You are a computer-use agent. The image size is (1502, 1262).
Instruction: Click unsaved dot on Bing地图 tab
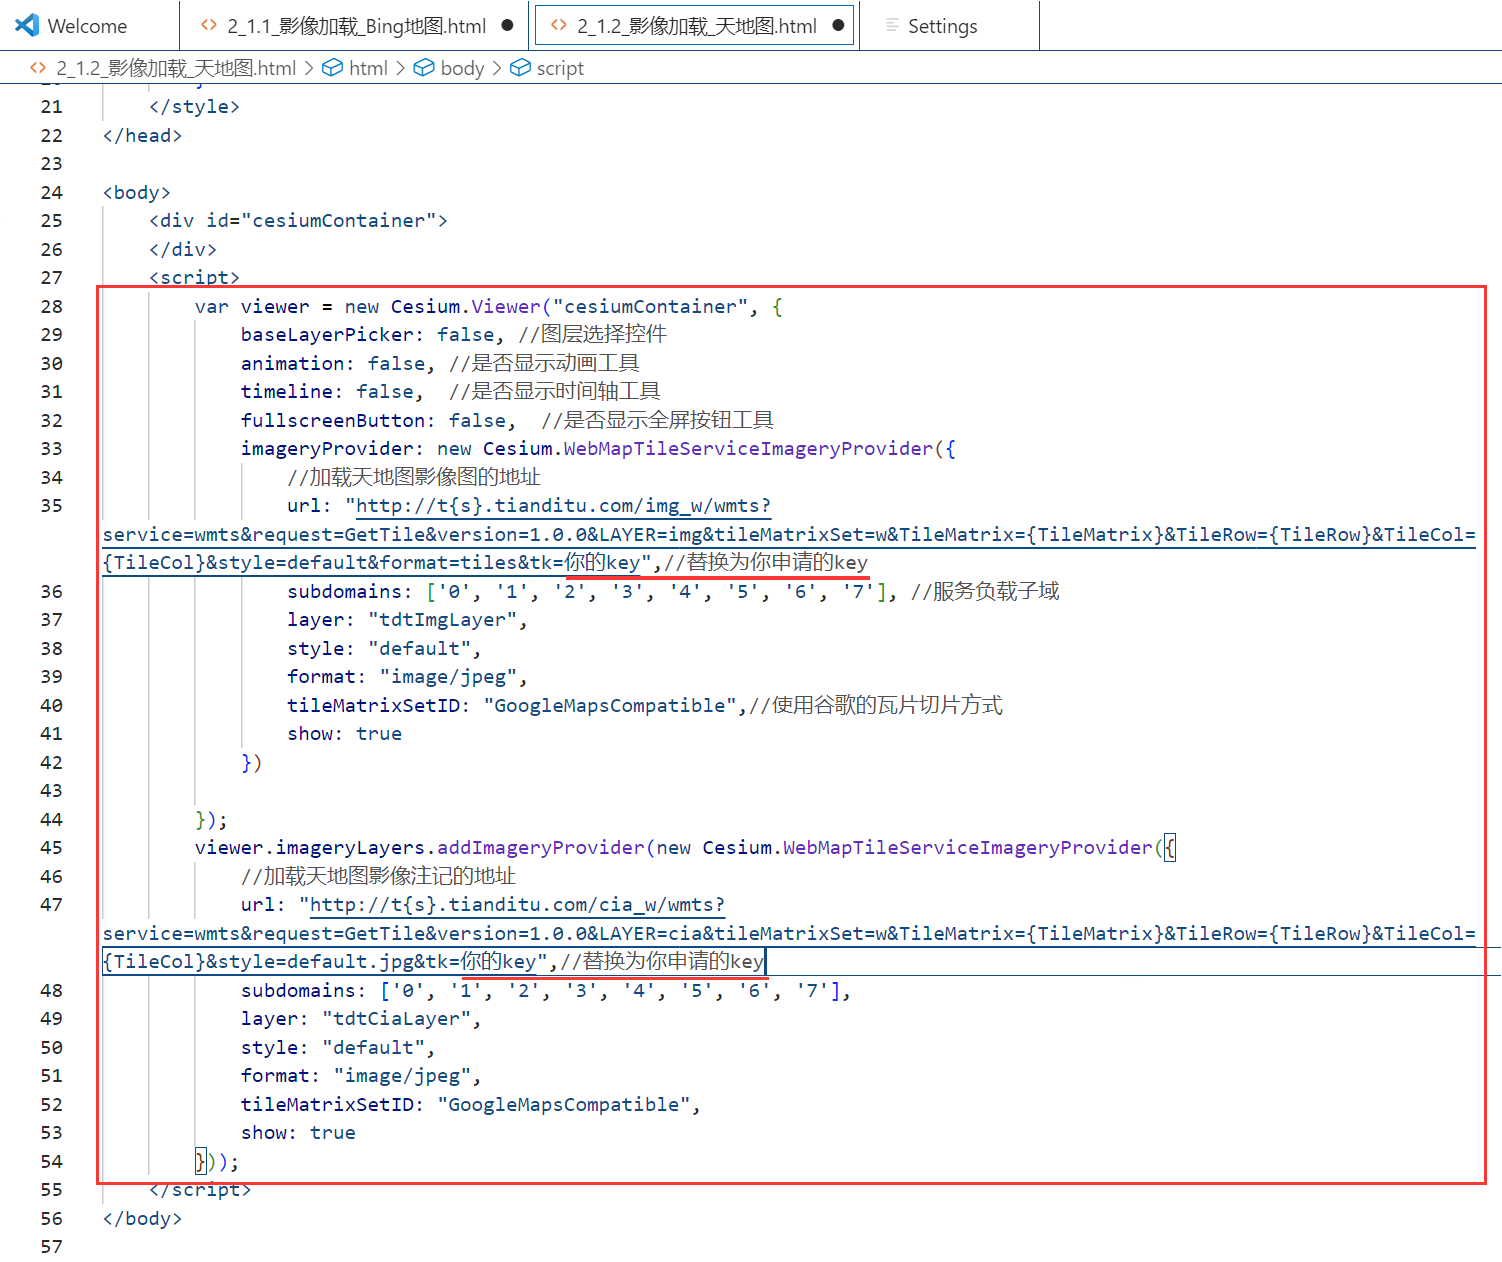tap(507, 26)
